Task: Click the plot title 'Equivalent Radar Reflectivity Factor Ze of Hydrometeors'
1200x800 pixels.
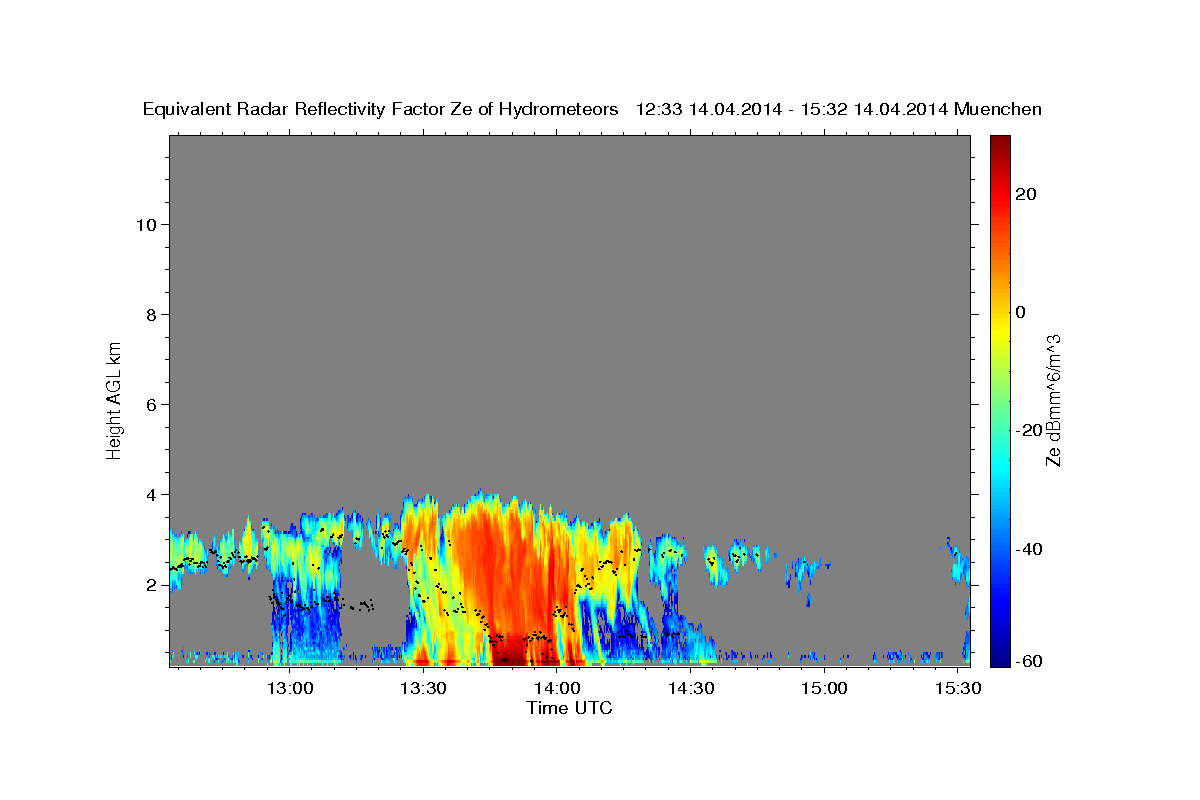Action: [381, 110]
